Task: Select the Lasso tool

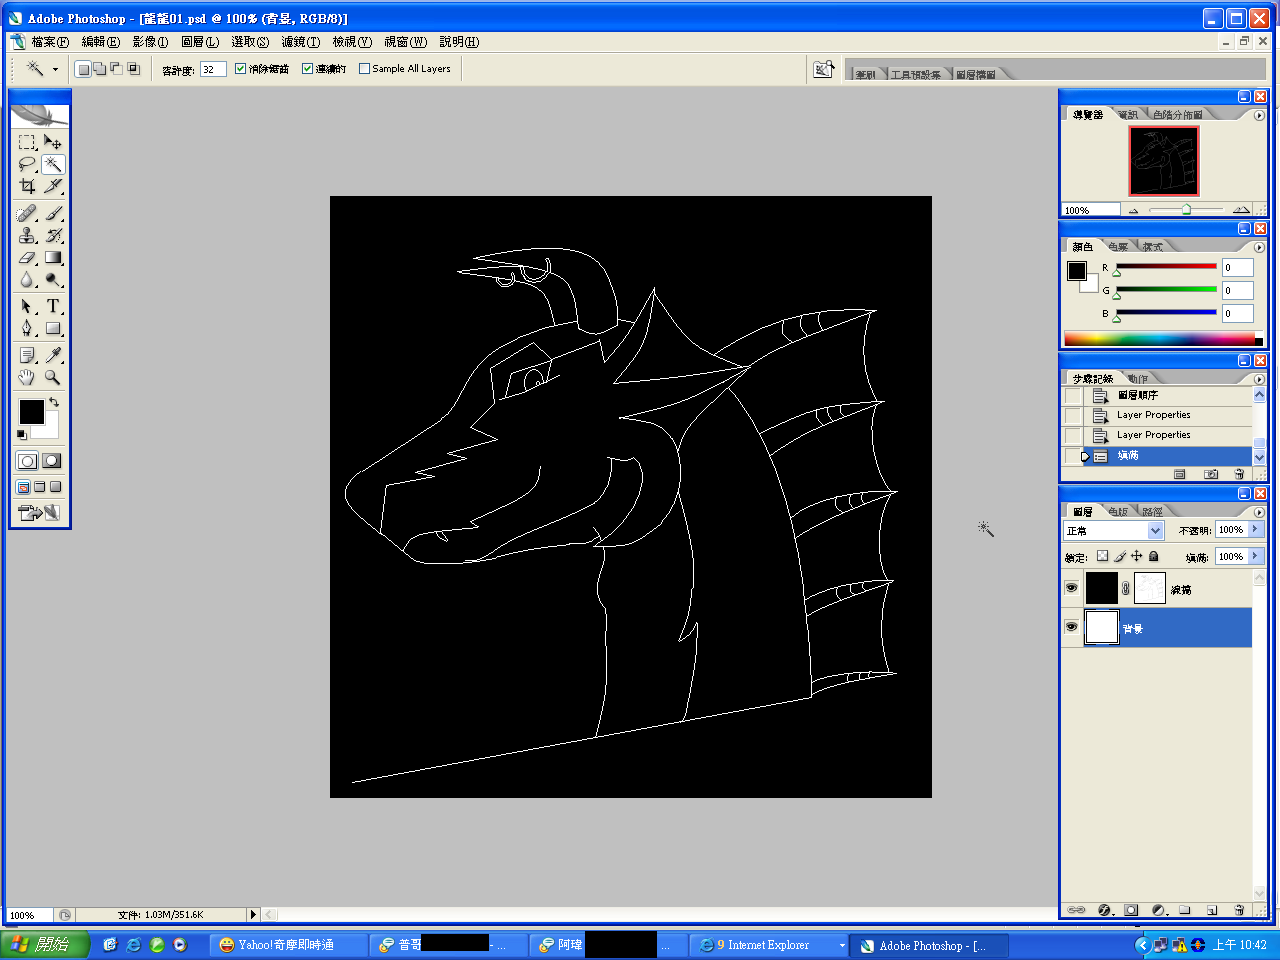Action: click(x=27, y=164)
